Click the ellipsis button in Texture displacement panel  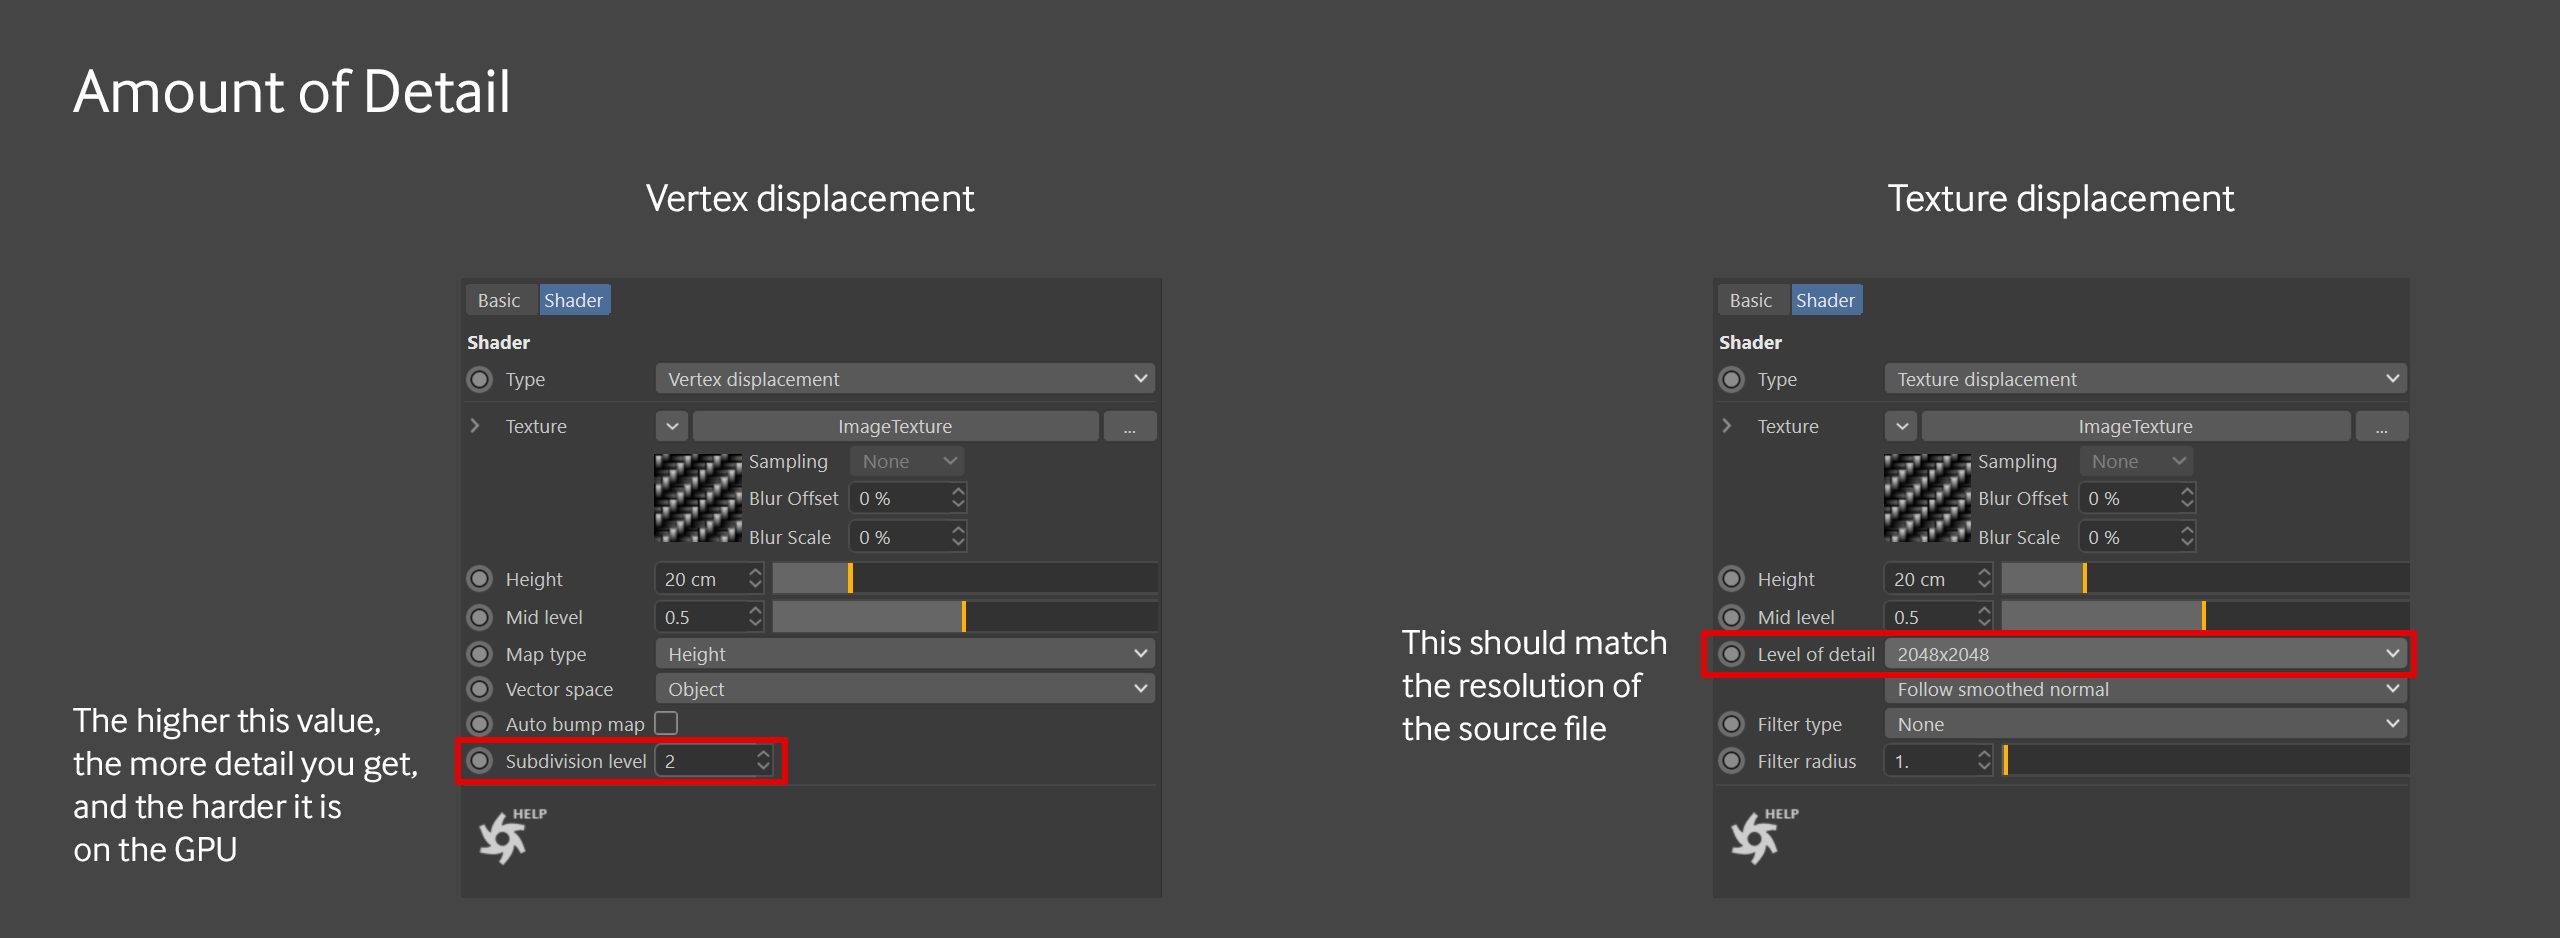point(2381,427)
